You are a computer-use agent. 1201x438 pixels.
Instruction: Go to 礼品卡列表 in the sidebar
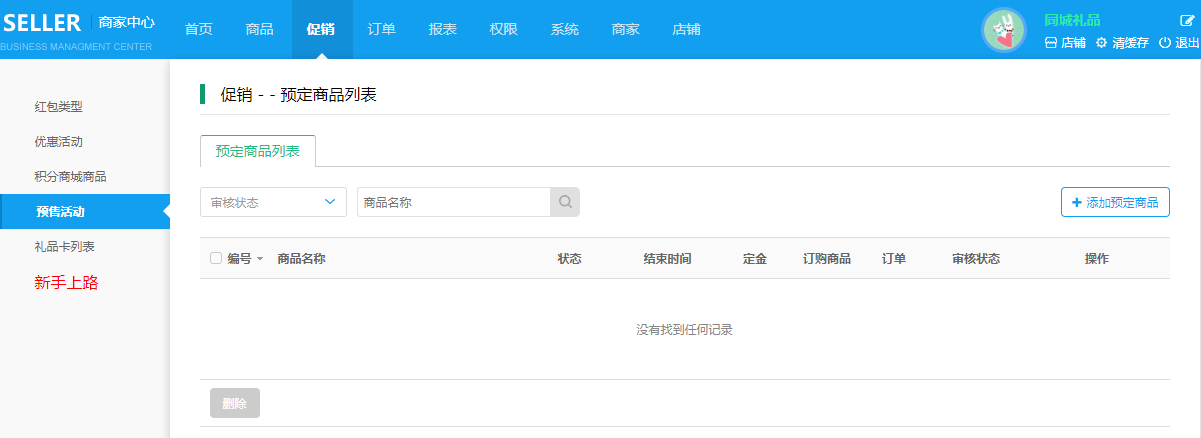pyautogui.click(x=64, y=246)
